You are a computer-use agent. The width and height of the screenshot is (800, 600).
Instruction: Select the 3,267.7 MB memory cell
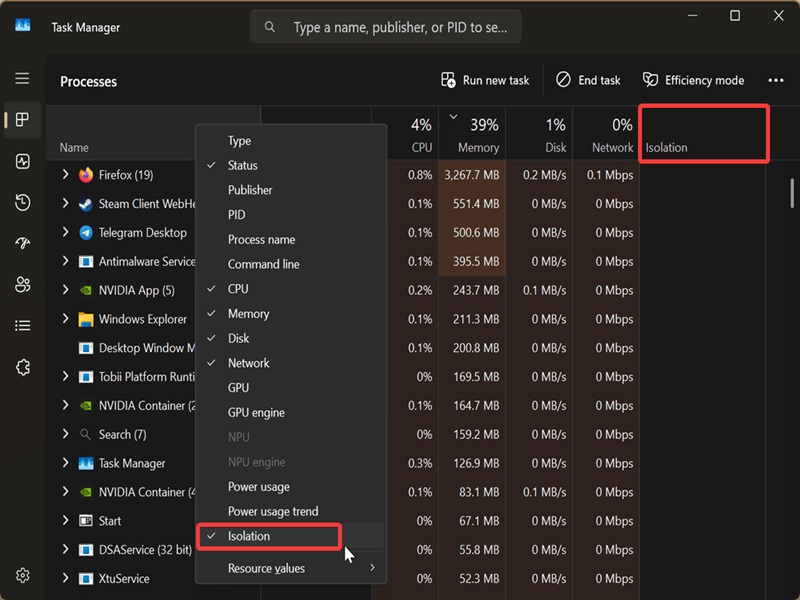pos(472,175)
